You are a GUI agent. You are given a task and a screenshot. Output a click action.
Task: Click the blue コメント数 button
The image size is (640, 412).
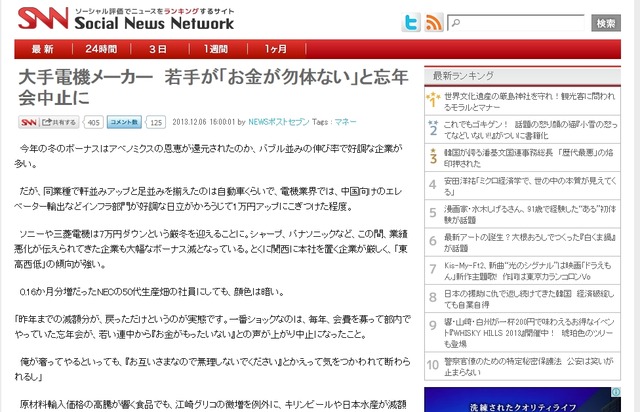pyautogui.click(x=124, y=122)
